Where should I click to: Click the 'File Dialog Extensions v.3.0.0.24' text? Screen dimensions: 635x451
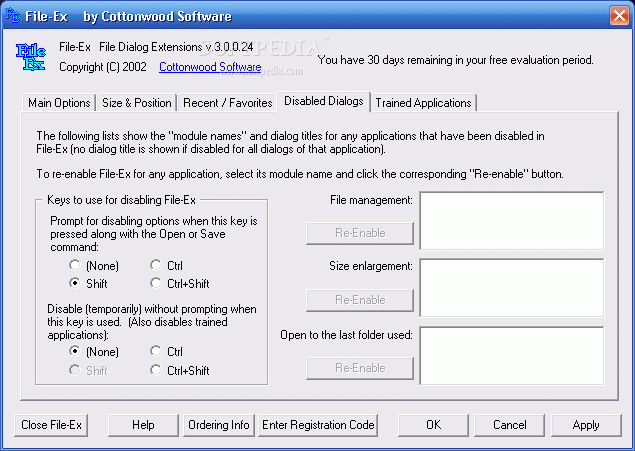[x=176, y=47]
